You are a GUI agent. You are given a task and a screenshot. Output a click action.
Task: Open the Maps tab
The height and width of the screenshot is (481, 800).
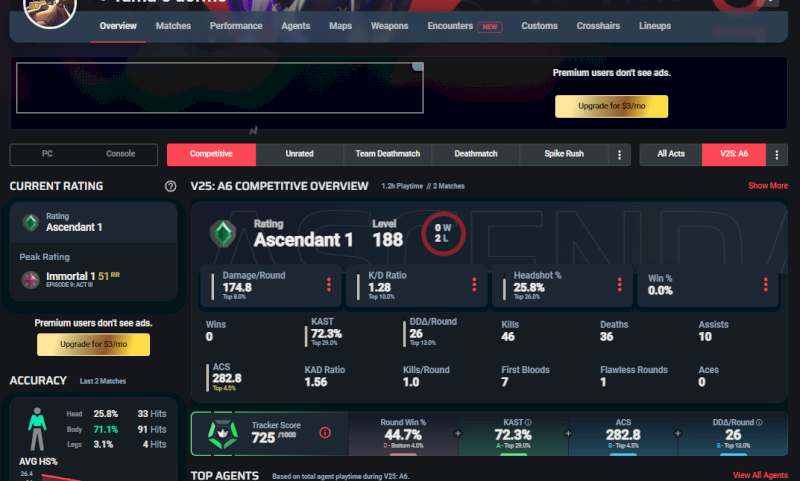click(340, 26)
